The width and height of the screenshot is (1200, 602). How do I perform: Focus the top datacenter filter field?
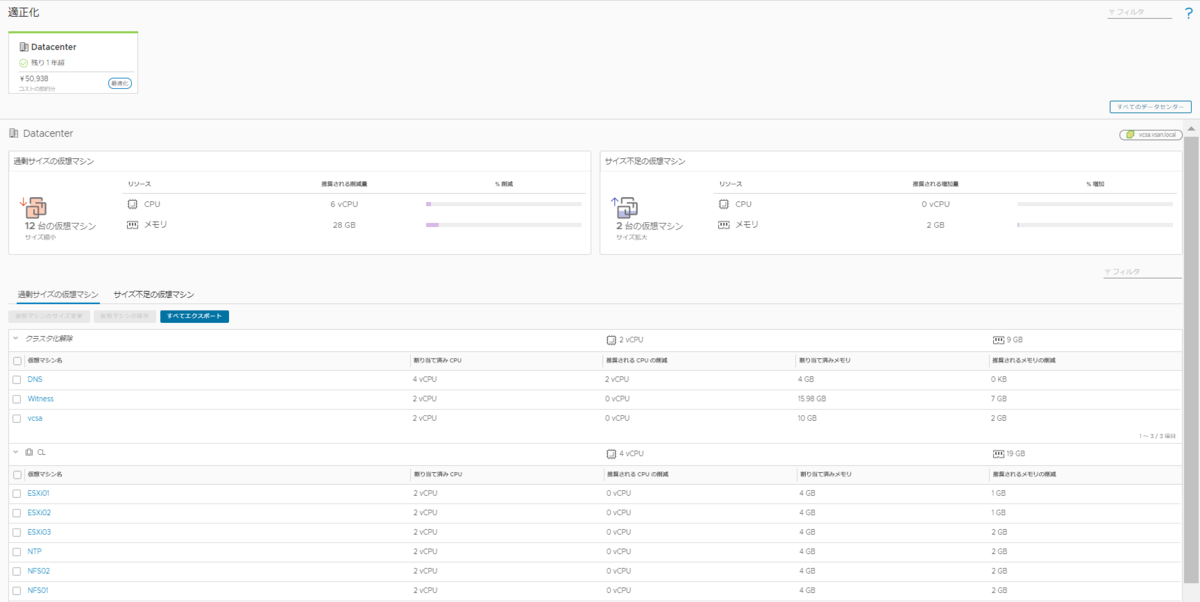pyautogui.click(x=1140, y=13)
